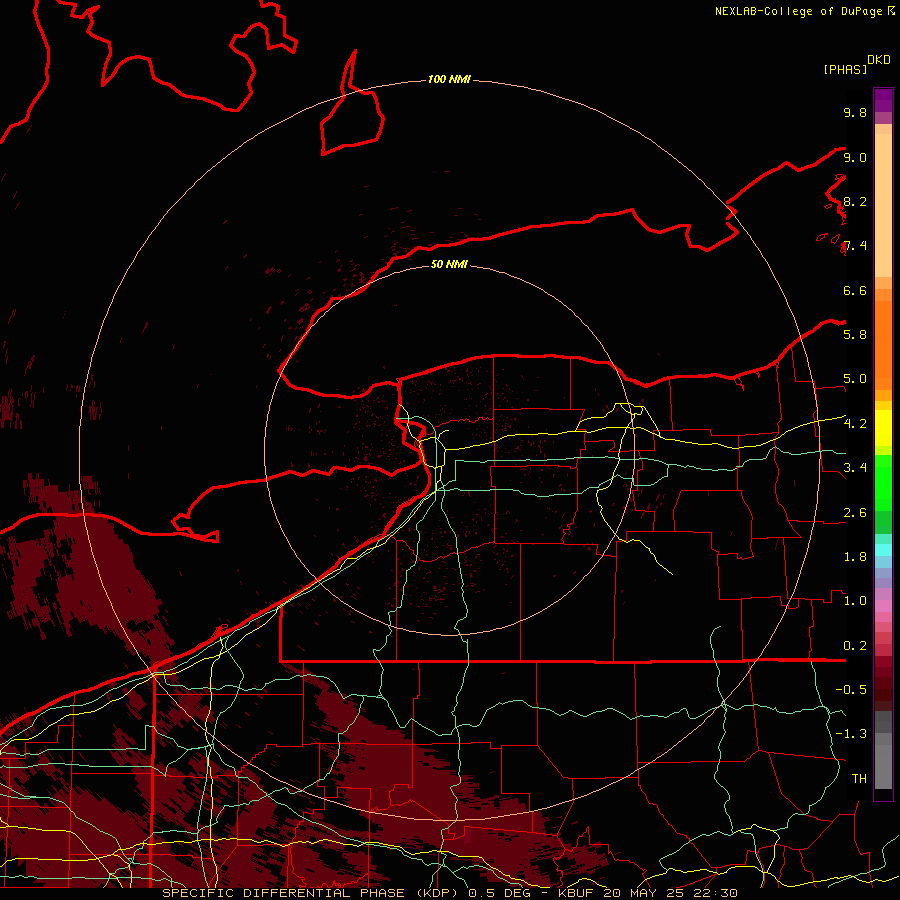This screenshot has height=900, width=900.
Task: Click the 0.2 value on the color scale
Action: point(855,646)
